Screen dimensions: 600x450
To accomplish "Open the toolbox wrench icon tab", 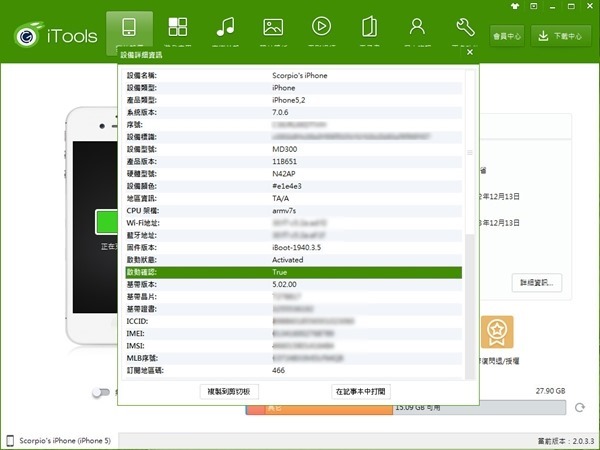I will [x=465, y=28].
